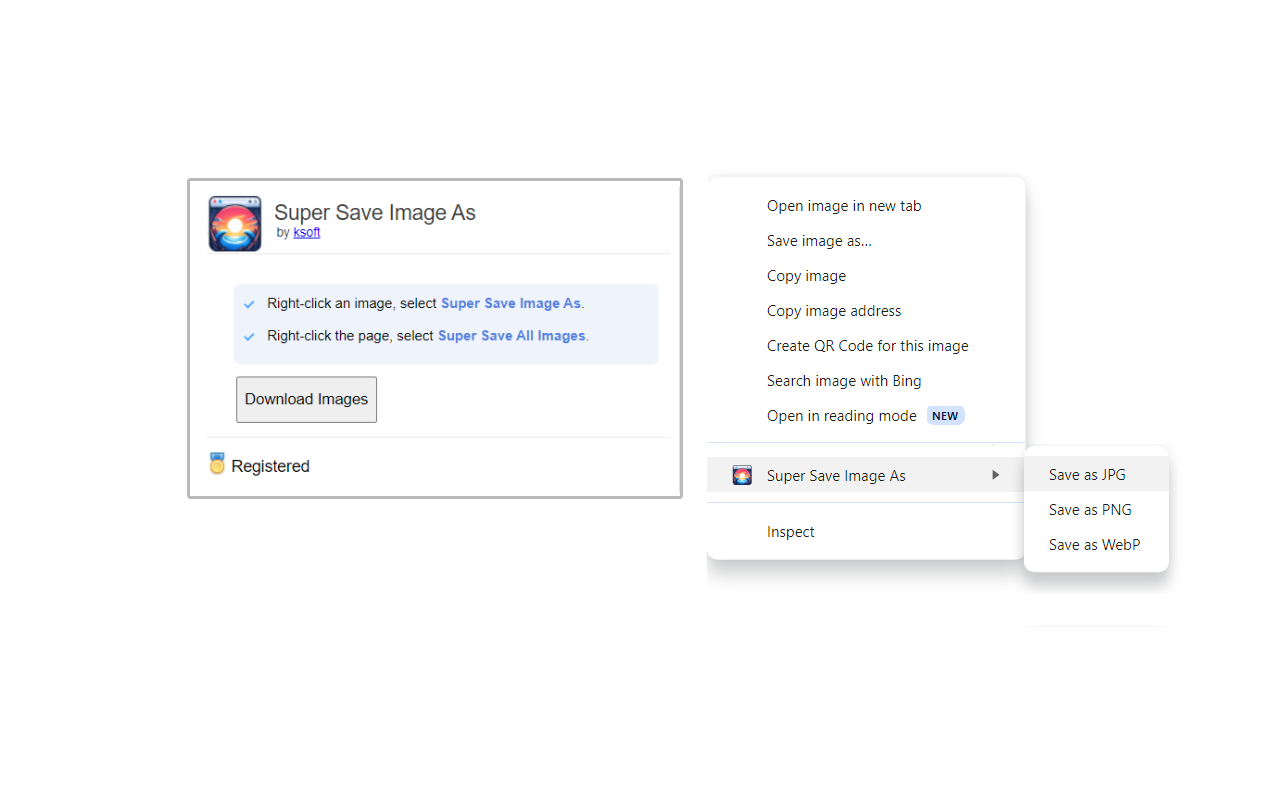Open the ksoft author link
Screen dimensions: 1280x800
[x=307, y=232]
